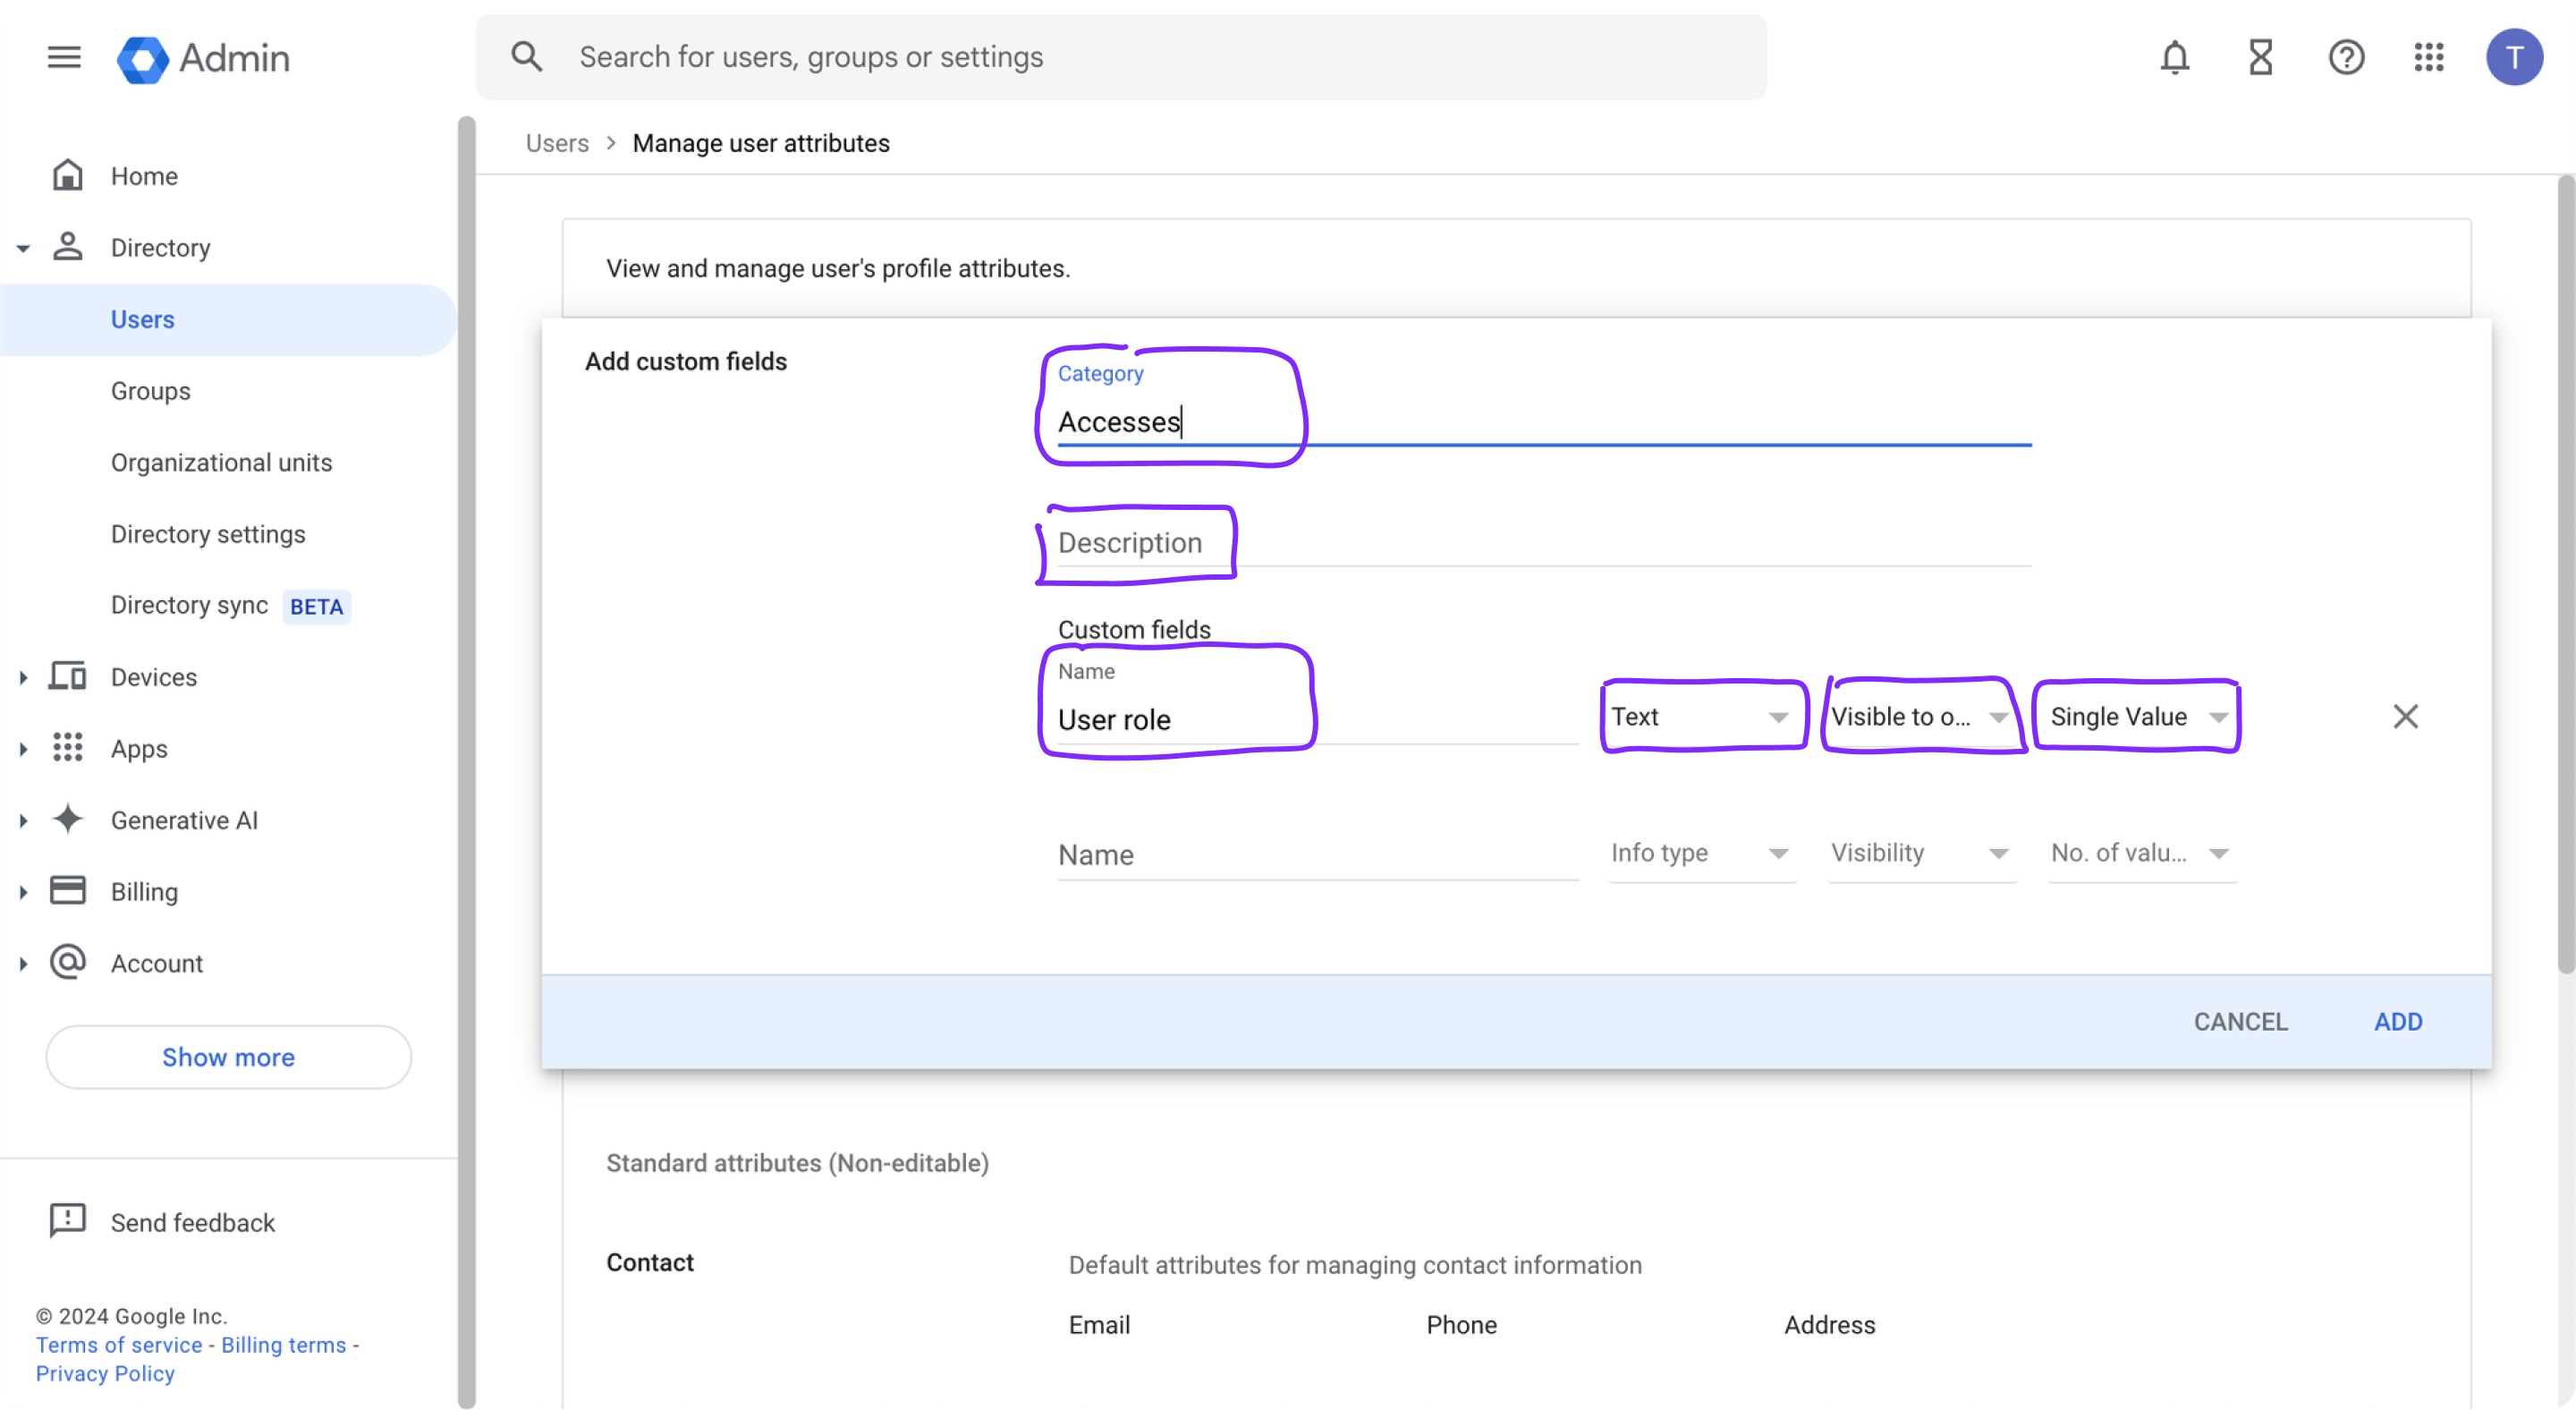Expand the Account section in sidebar

pyautogui.click(x=23, y=962)
